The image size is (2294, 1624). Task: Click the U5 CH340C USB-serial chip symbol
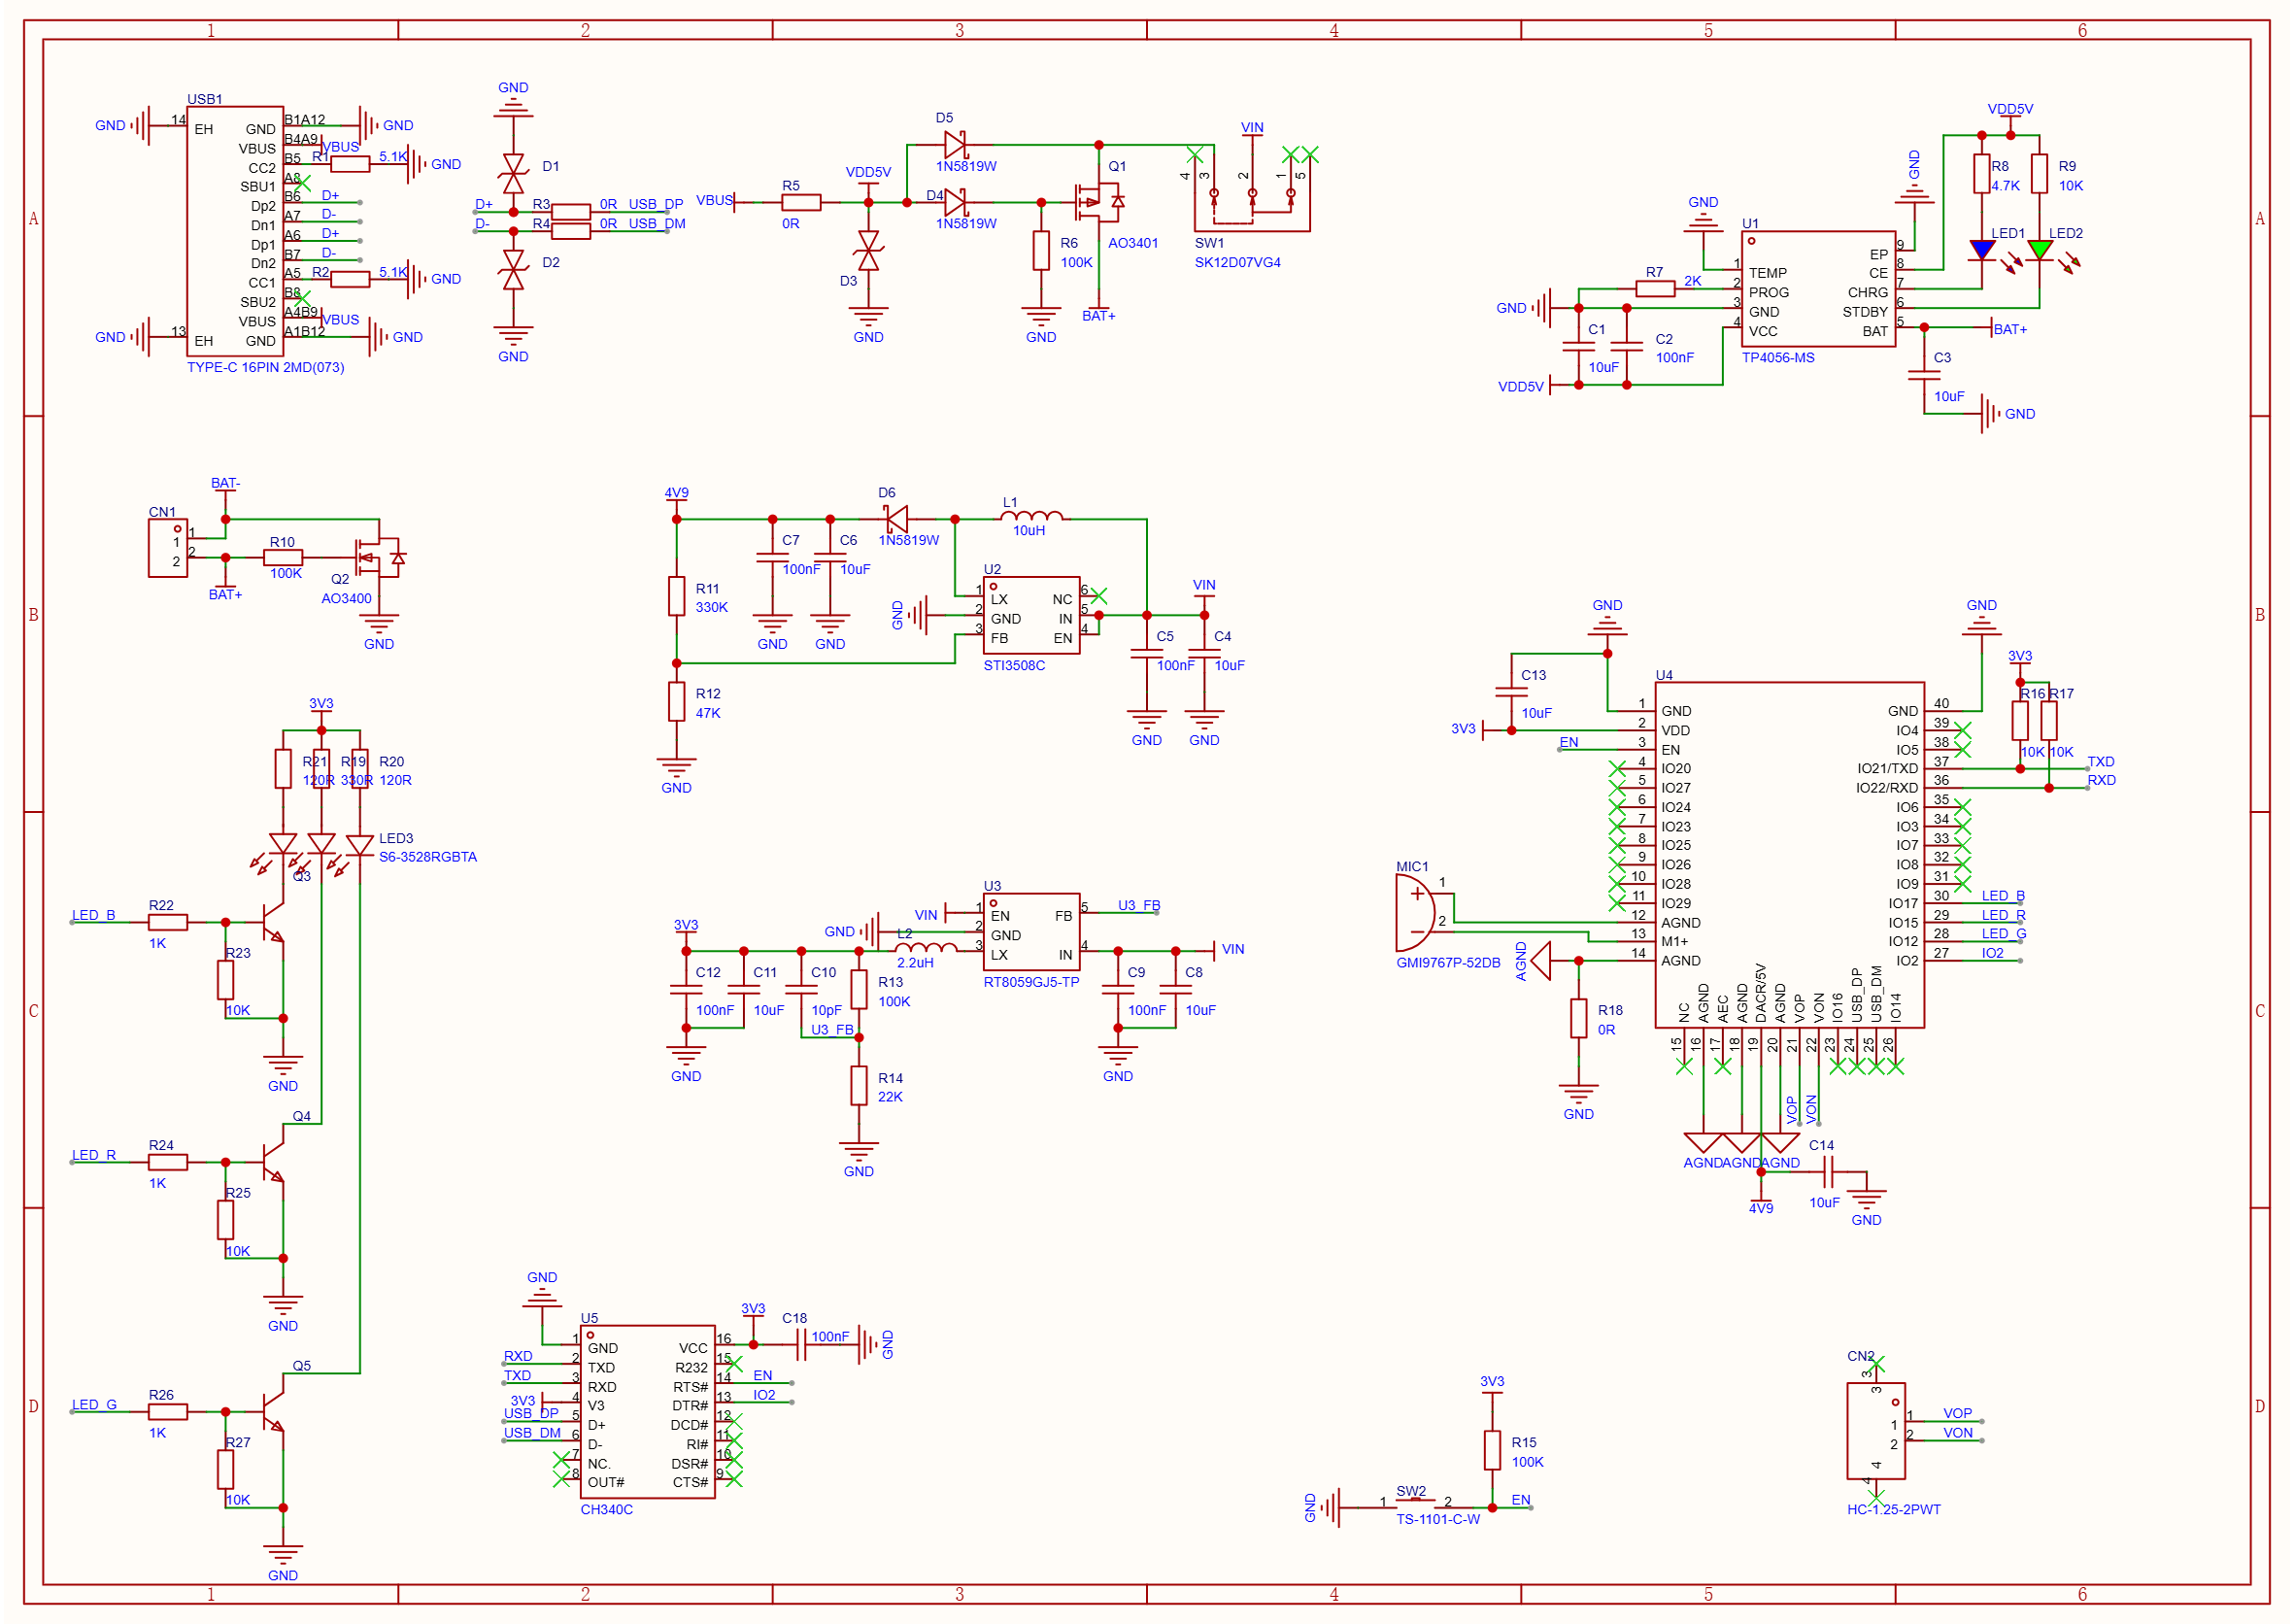pos(647,1412)
